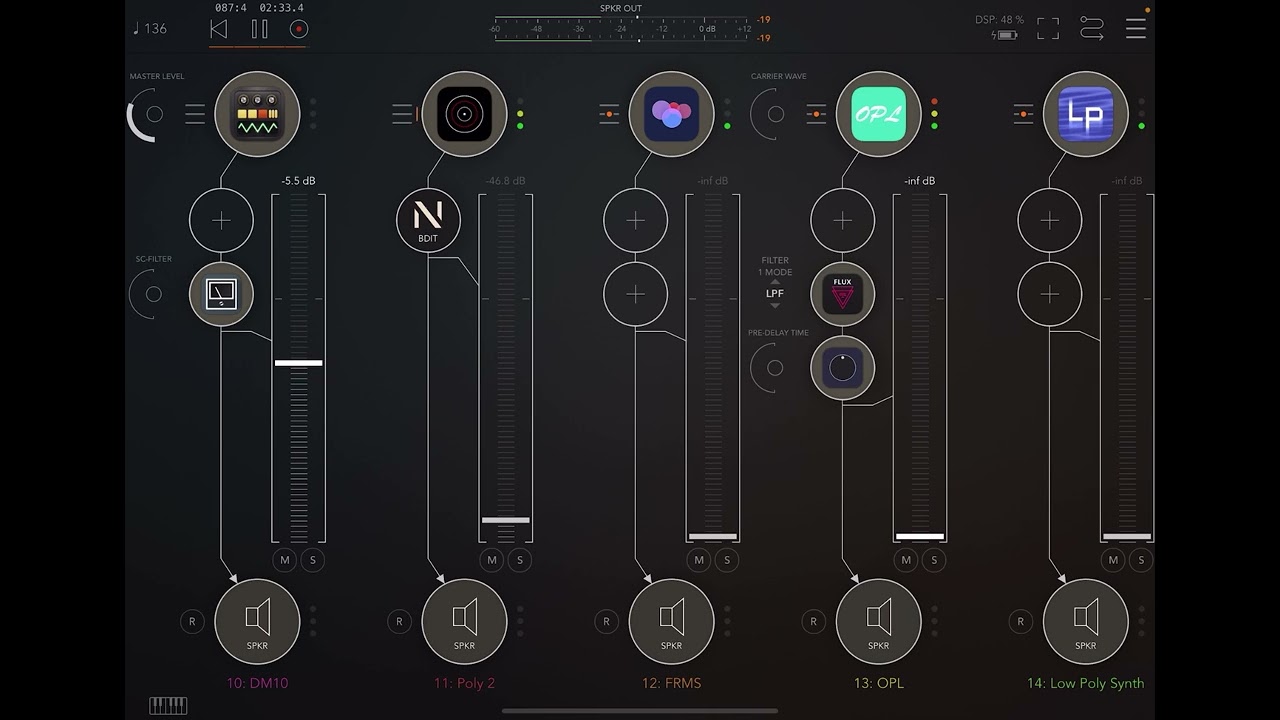Toggle R button on Poly 2 output
The image size is (1280, 720).
pos(399,621)
